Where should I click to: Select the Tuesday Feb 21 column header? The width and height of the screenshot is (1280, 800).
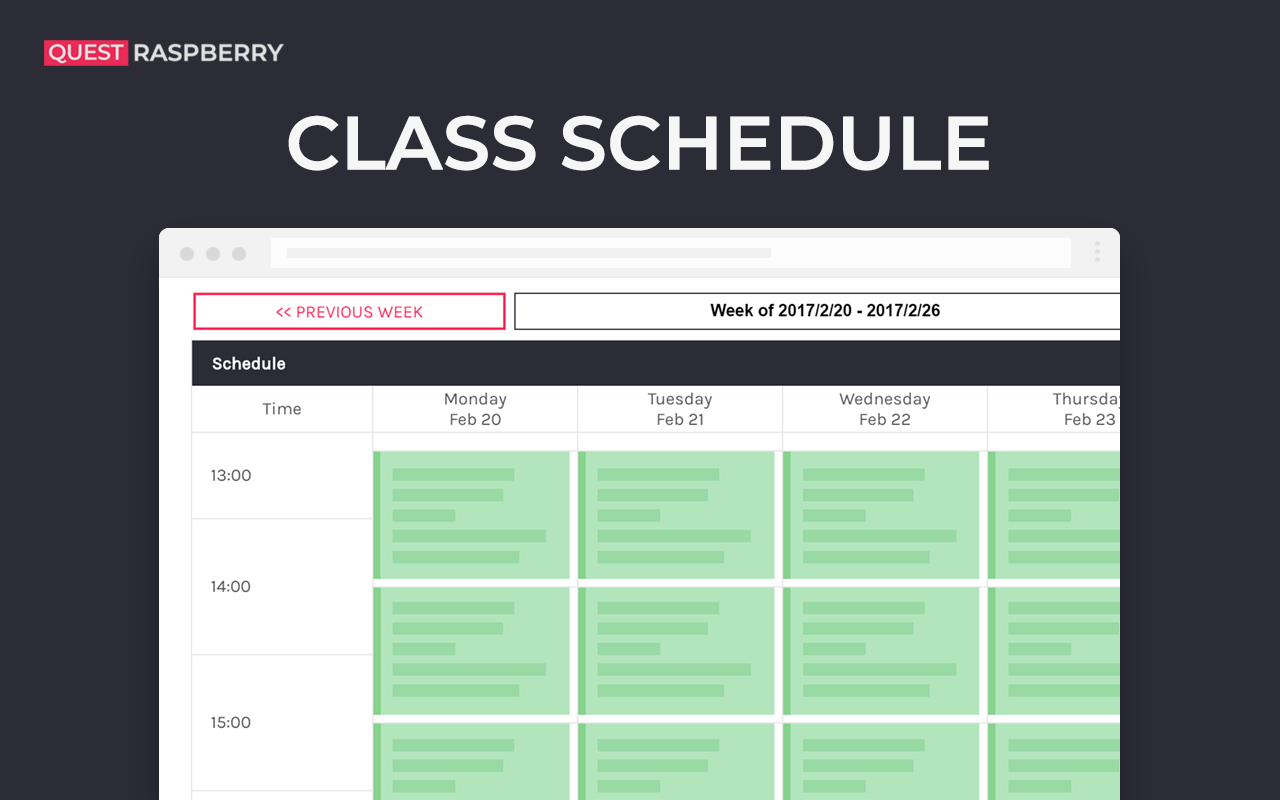pos(680,409)
